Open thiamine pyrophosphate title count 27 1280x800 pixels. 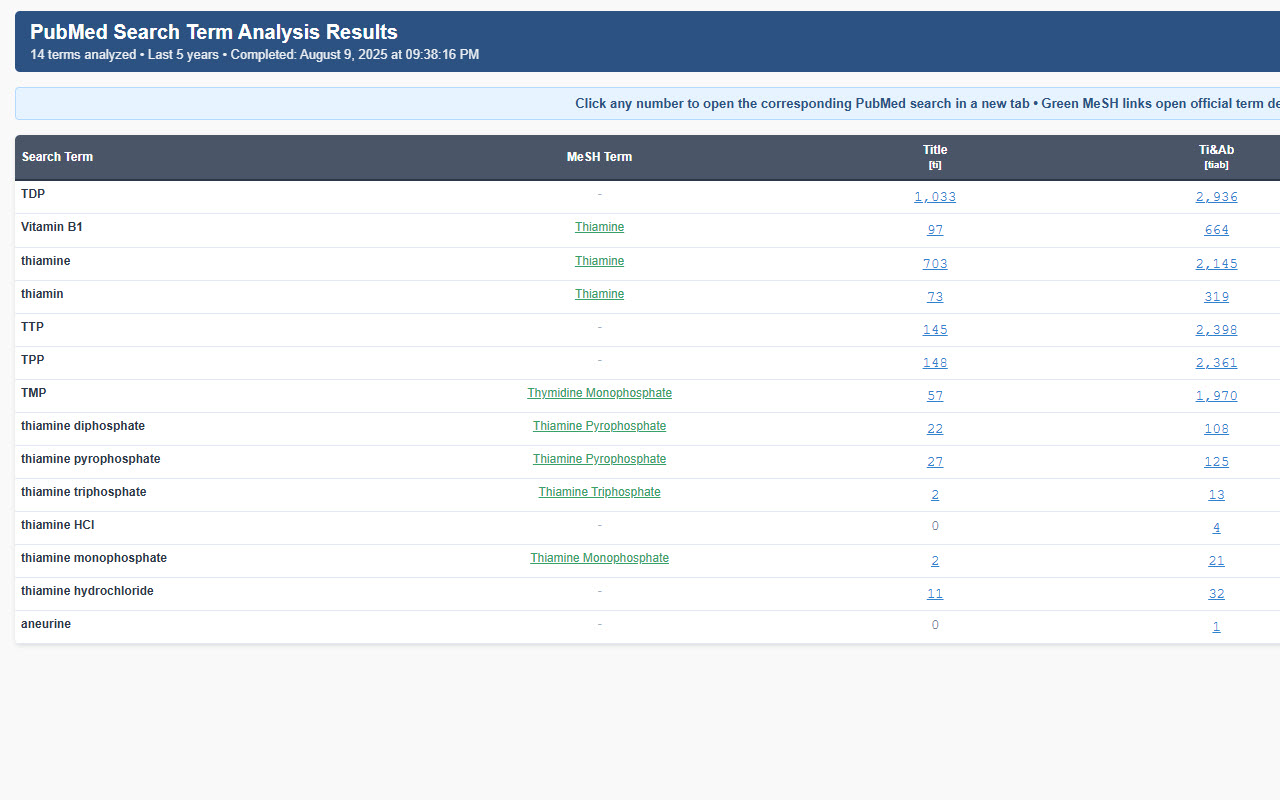935,462
